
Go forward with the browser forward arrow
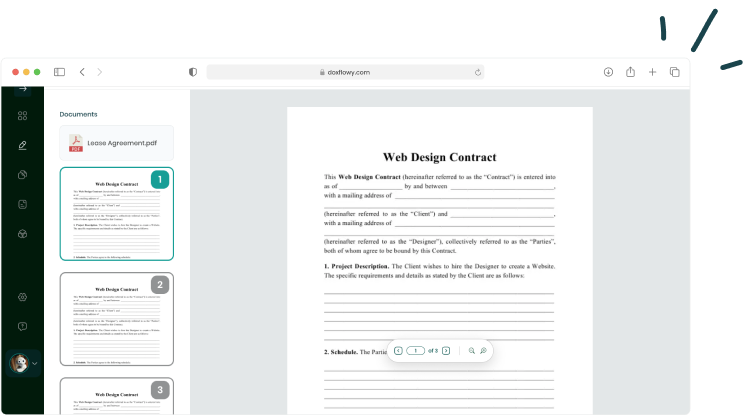coord(99,72)
